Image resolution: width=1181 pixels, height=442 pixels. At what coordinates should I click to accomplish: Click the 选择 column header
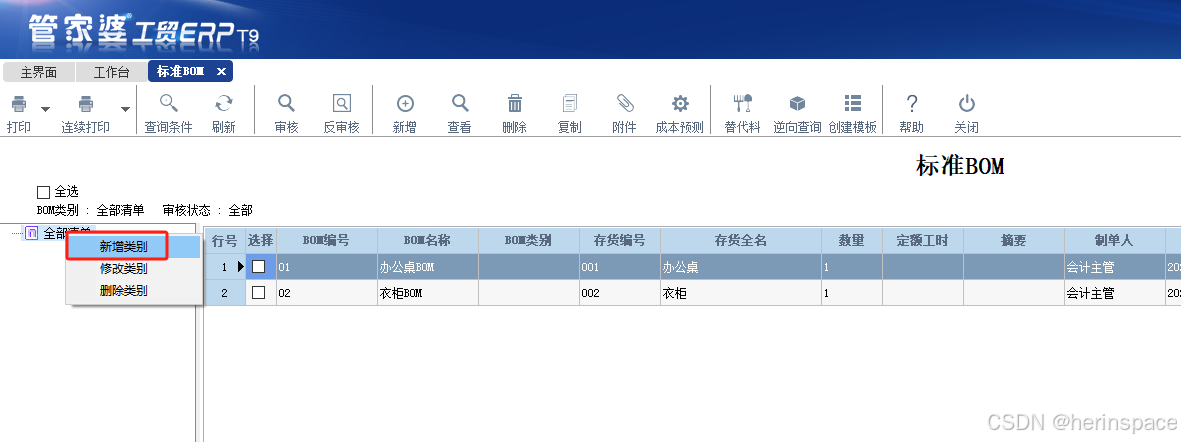[x=261, y=241]
